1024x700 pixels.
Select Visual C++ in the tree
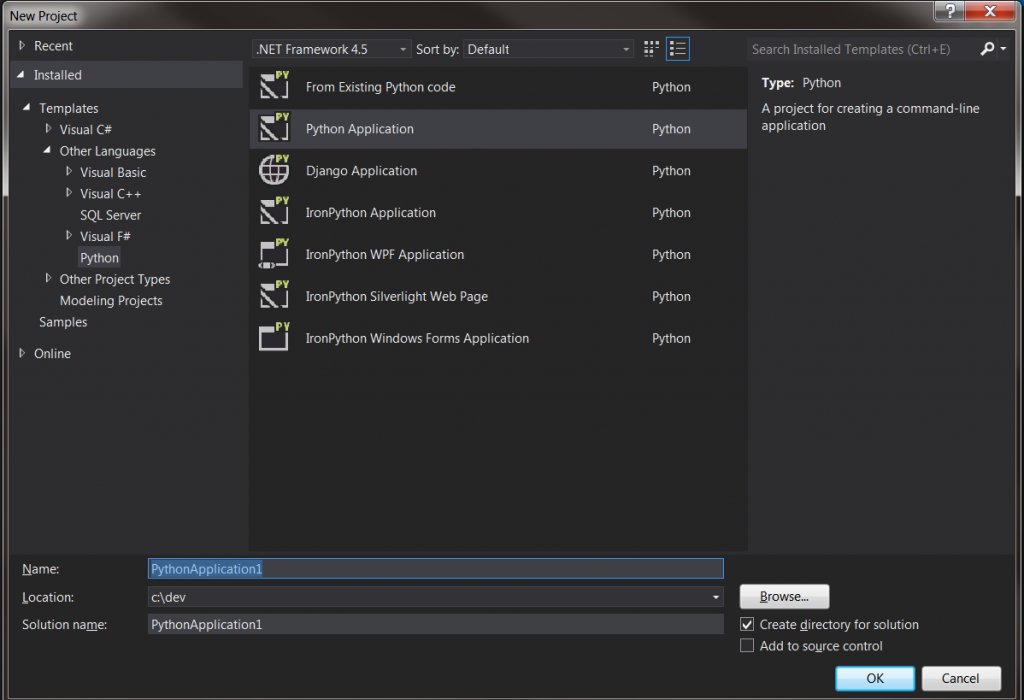pyautogui.click(x=110, y=194)
